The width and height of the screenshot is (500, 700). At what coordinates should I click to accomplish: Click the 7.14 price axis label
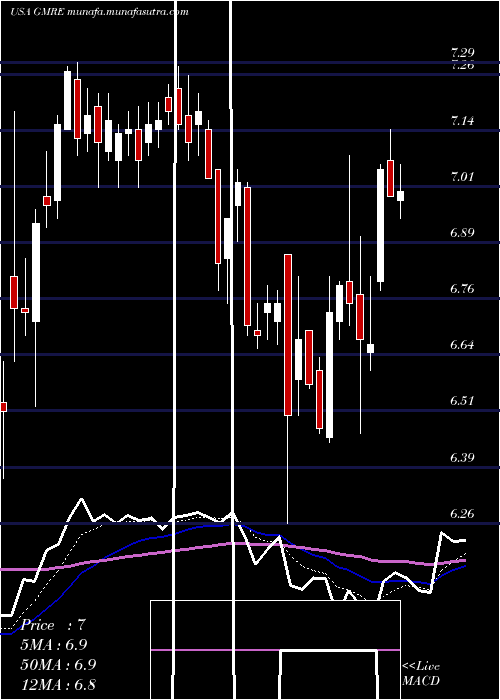pyautogui.click(x=462, y=121)
